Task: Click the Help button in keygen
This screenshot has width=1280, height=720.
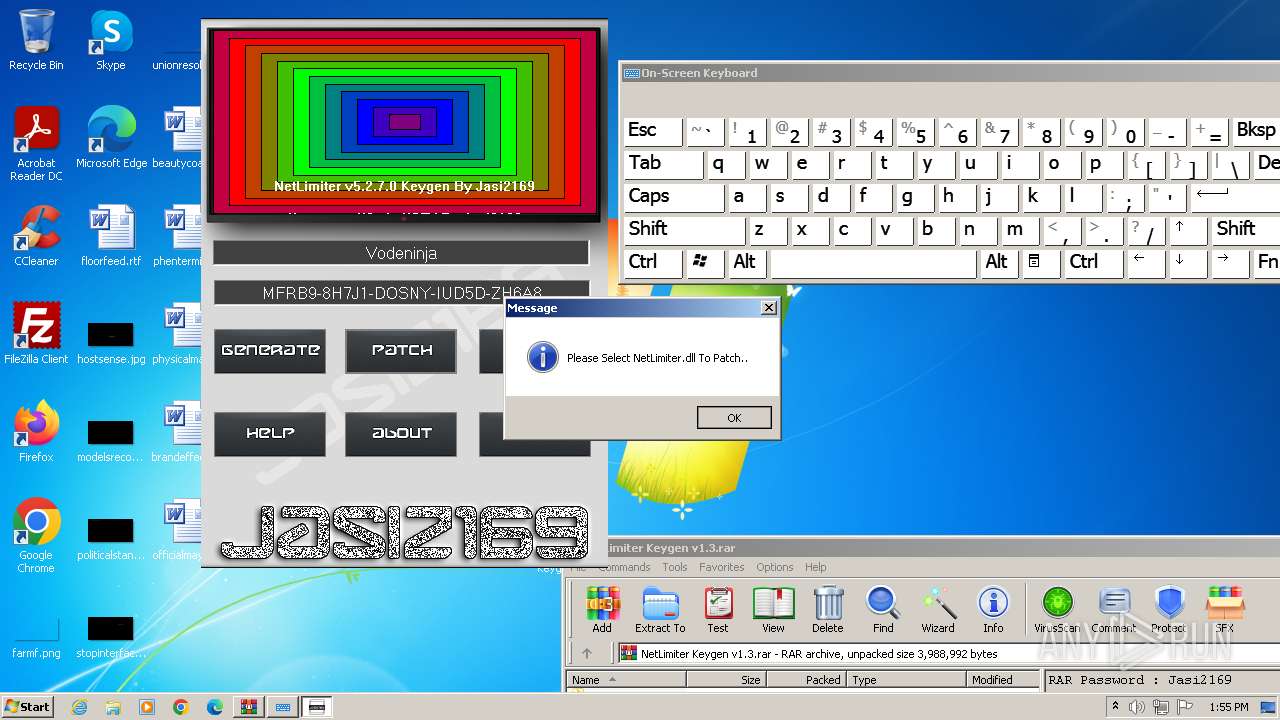Action: tap(270, 433)
